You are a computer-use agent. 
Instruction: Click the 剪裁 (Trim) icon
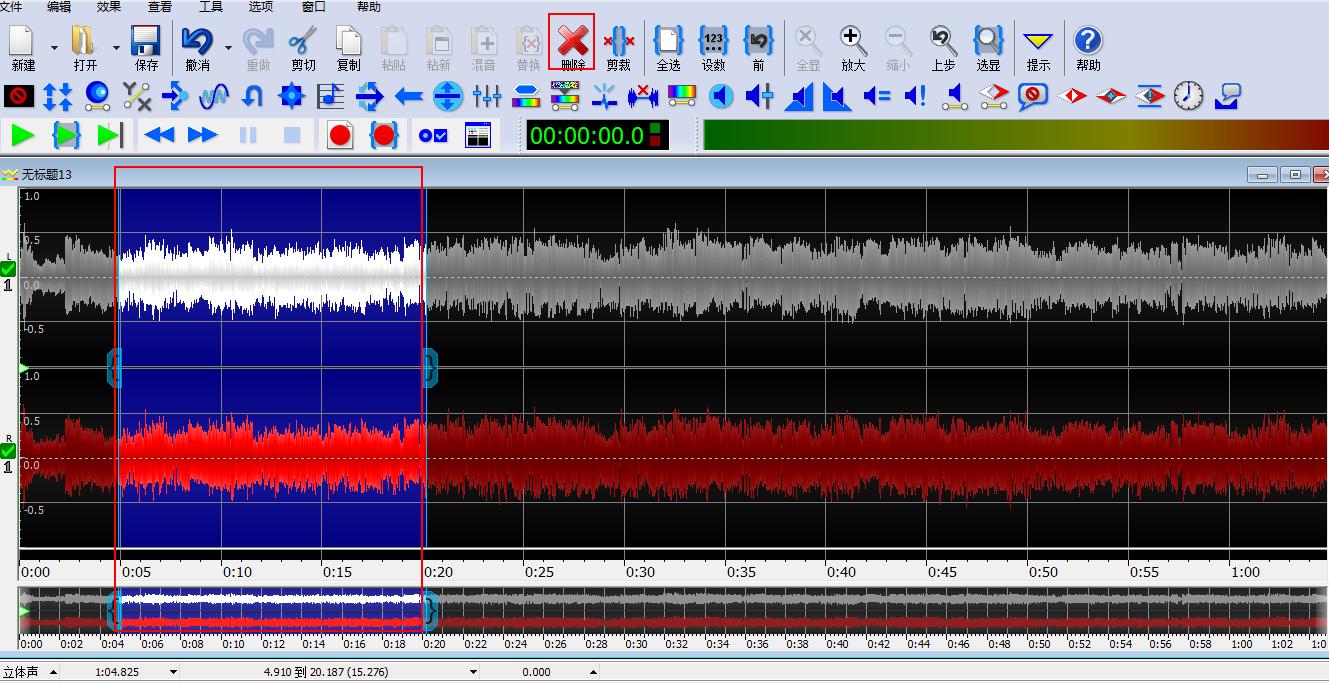click(x=619, y=46)
